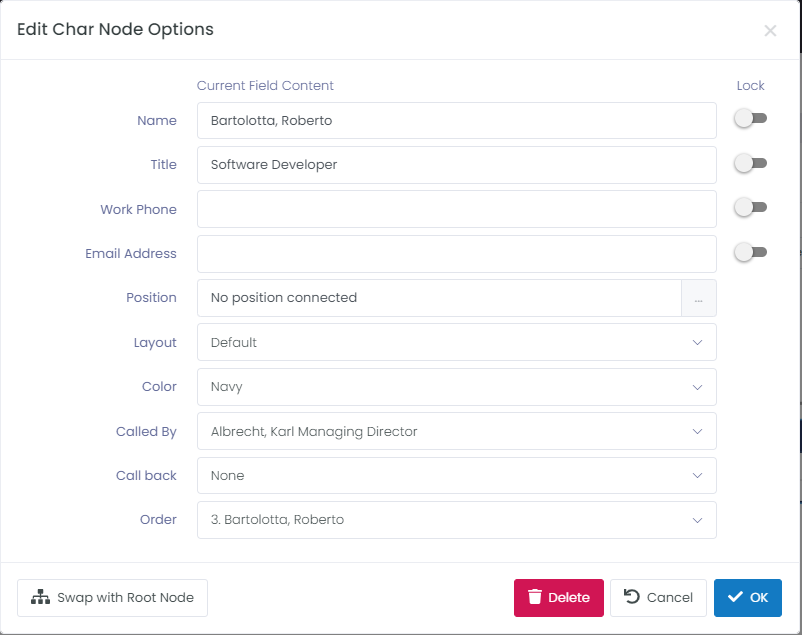Open the Color dropdown showing Navy
Image resolution: width=802 pixels, height=635 pixels.
[x=457, y=387]
